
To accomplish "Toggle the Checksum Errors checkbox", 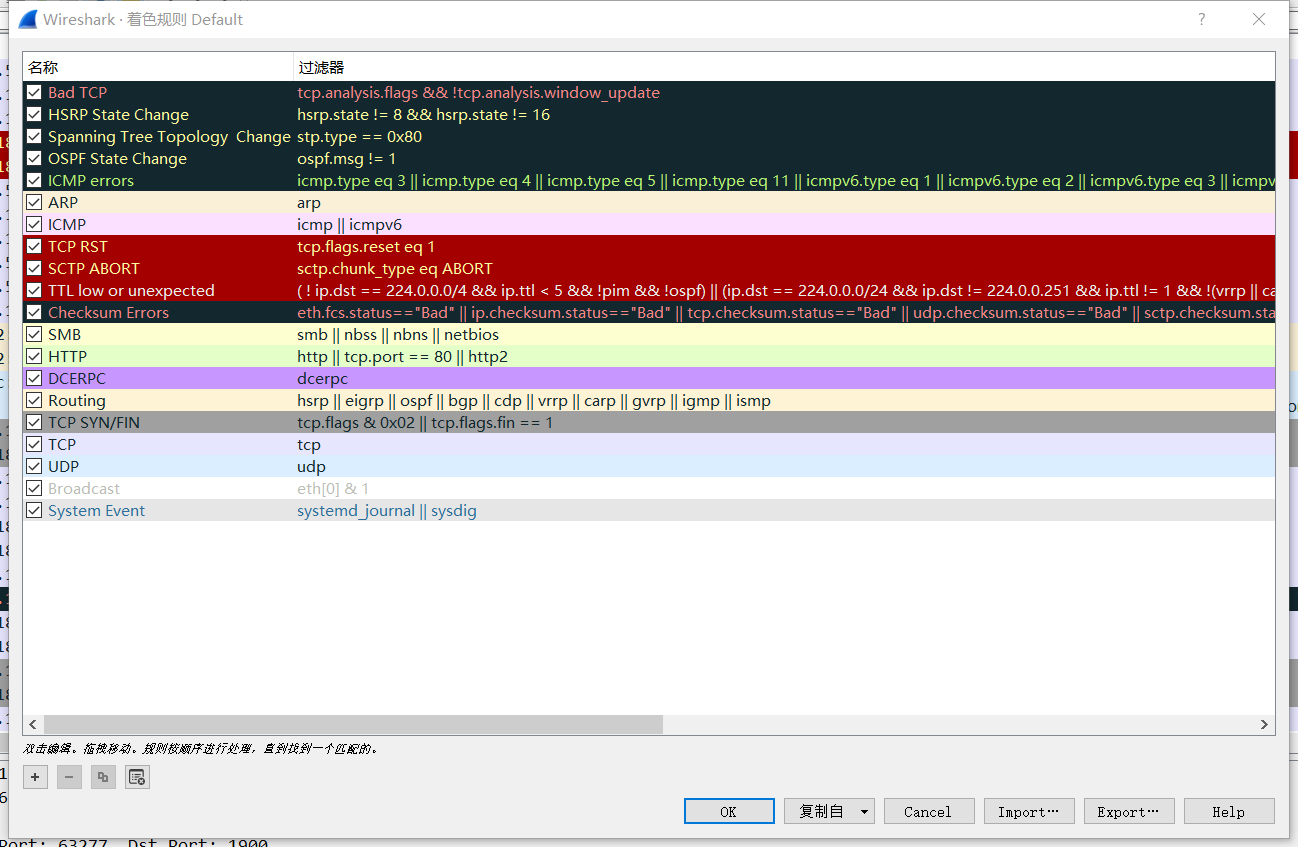I will (34, 312).
